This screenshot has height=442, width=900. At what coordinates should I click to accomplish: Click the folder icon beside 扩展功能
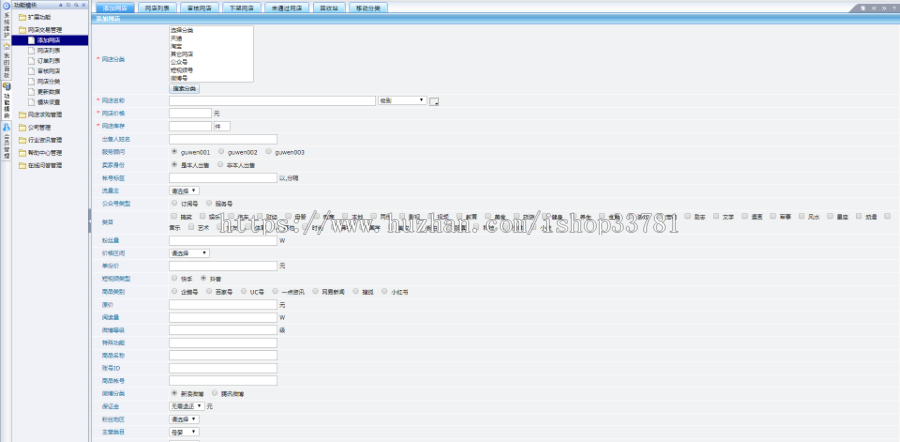click(x=22, y=17)
